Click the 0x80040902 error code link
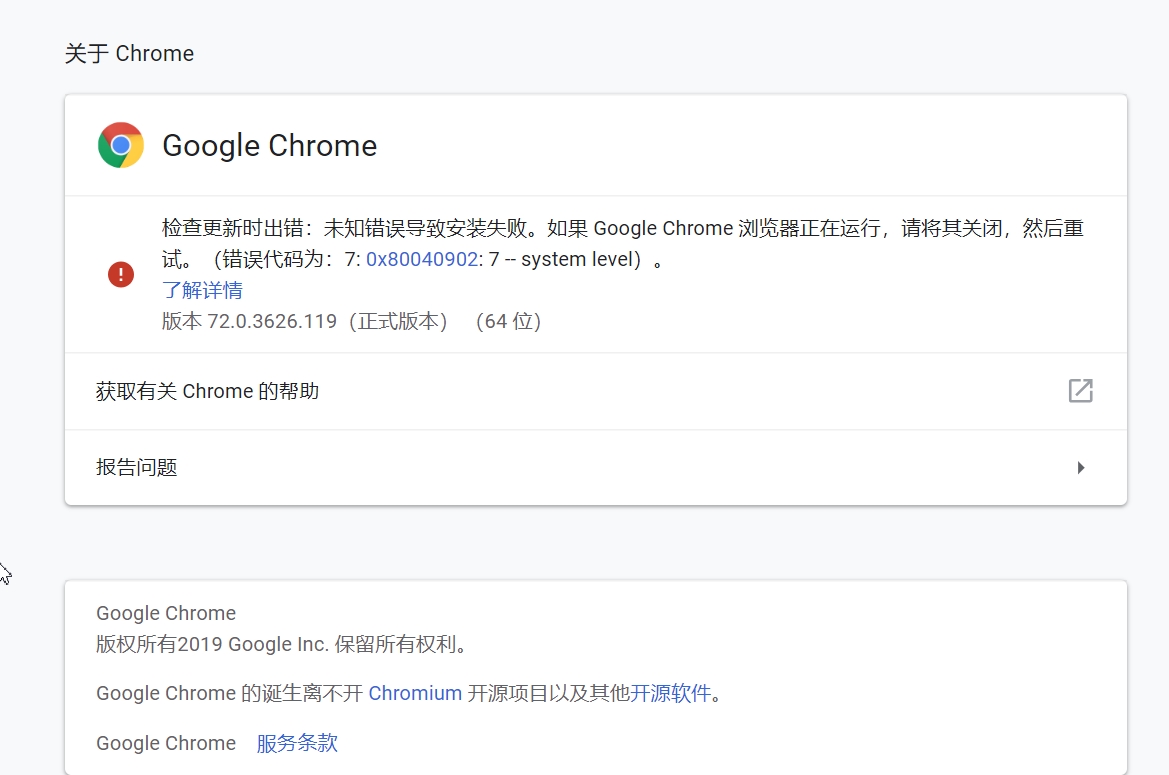The width and height of the screenshot is (1169, 775). (422, 260)
